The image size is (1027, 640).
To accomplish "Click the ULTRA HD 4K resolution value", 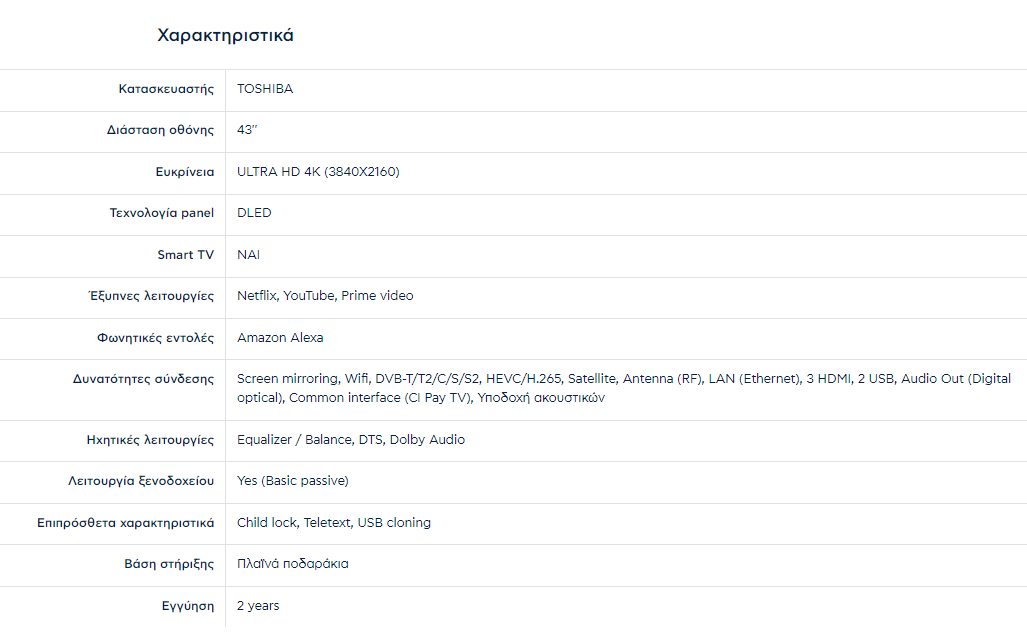I will (318, 172).
